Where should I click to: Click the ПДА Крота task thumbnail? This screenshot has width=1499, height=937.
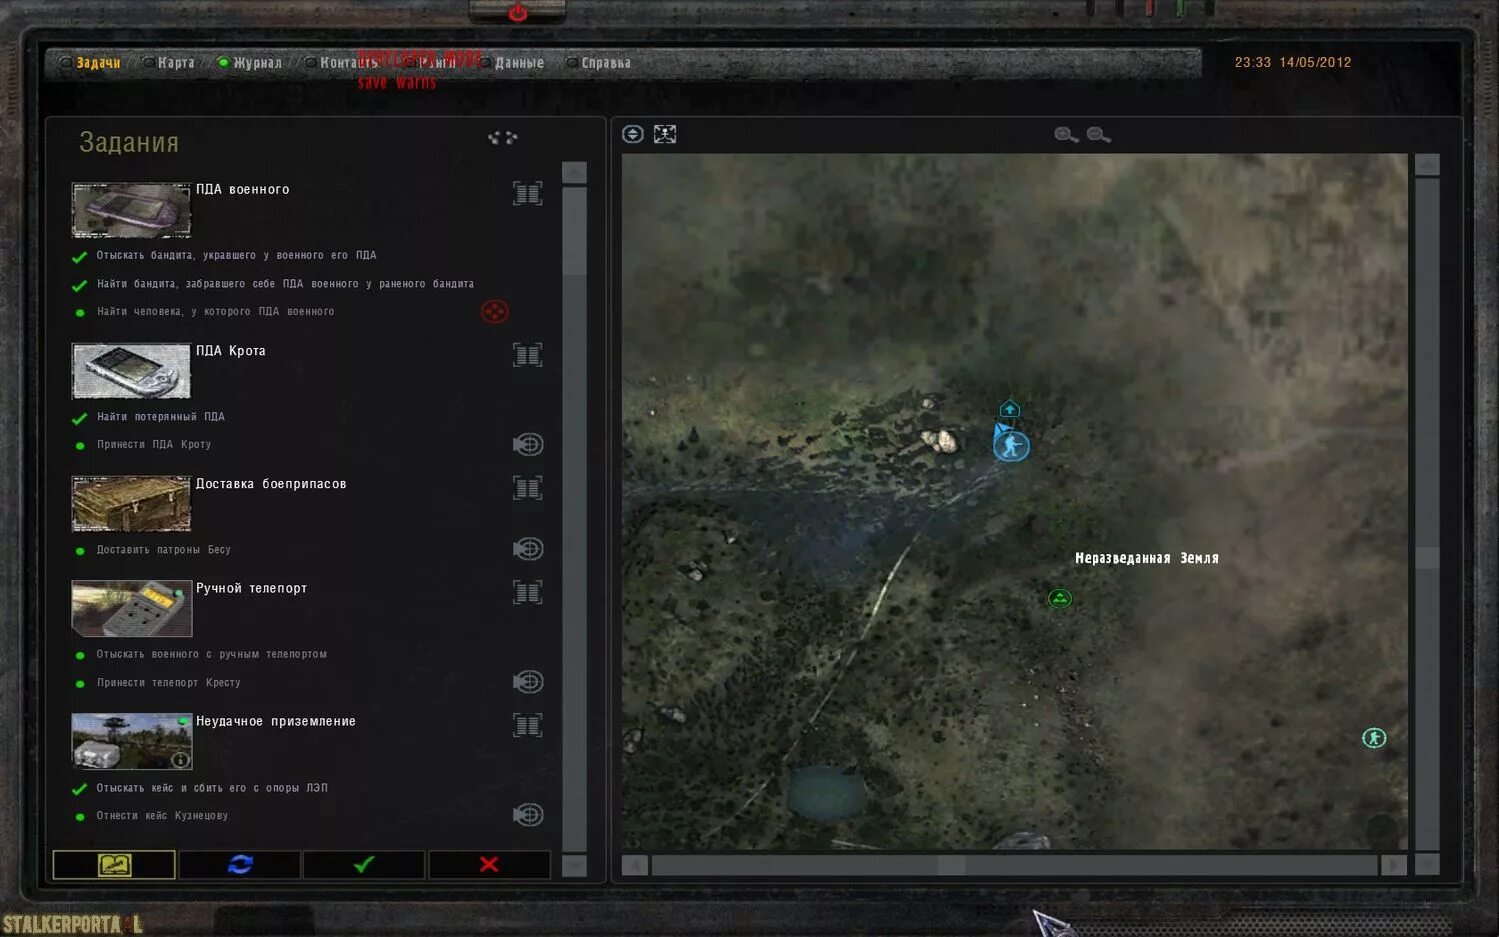(x=131, y=371)
